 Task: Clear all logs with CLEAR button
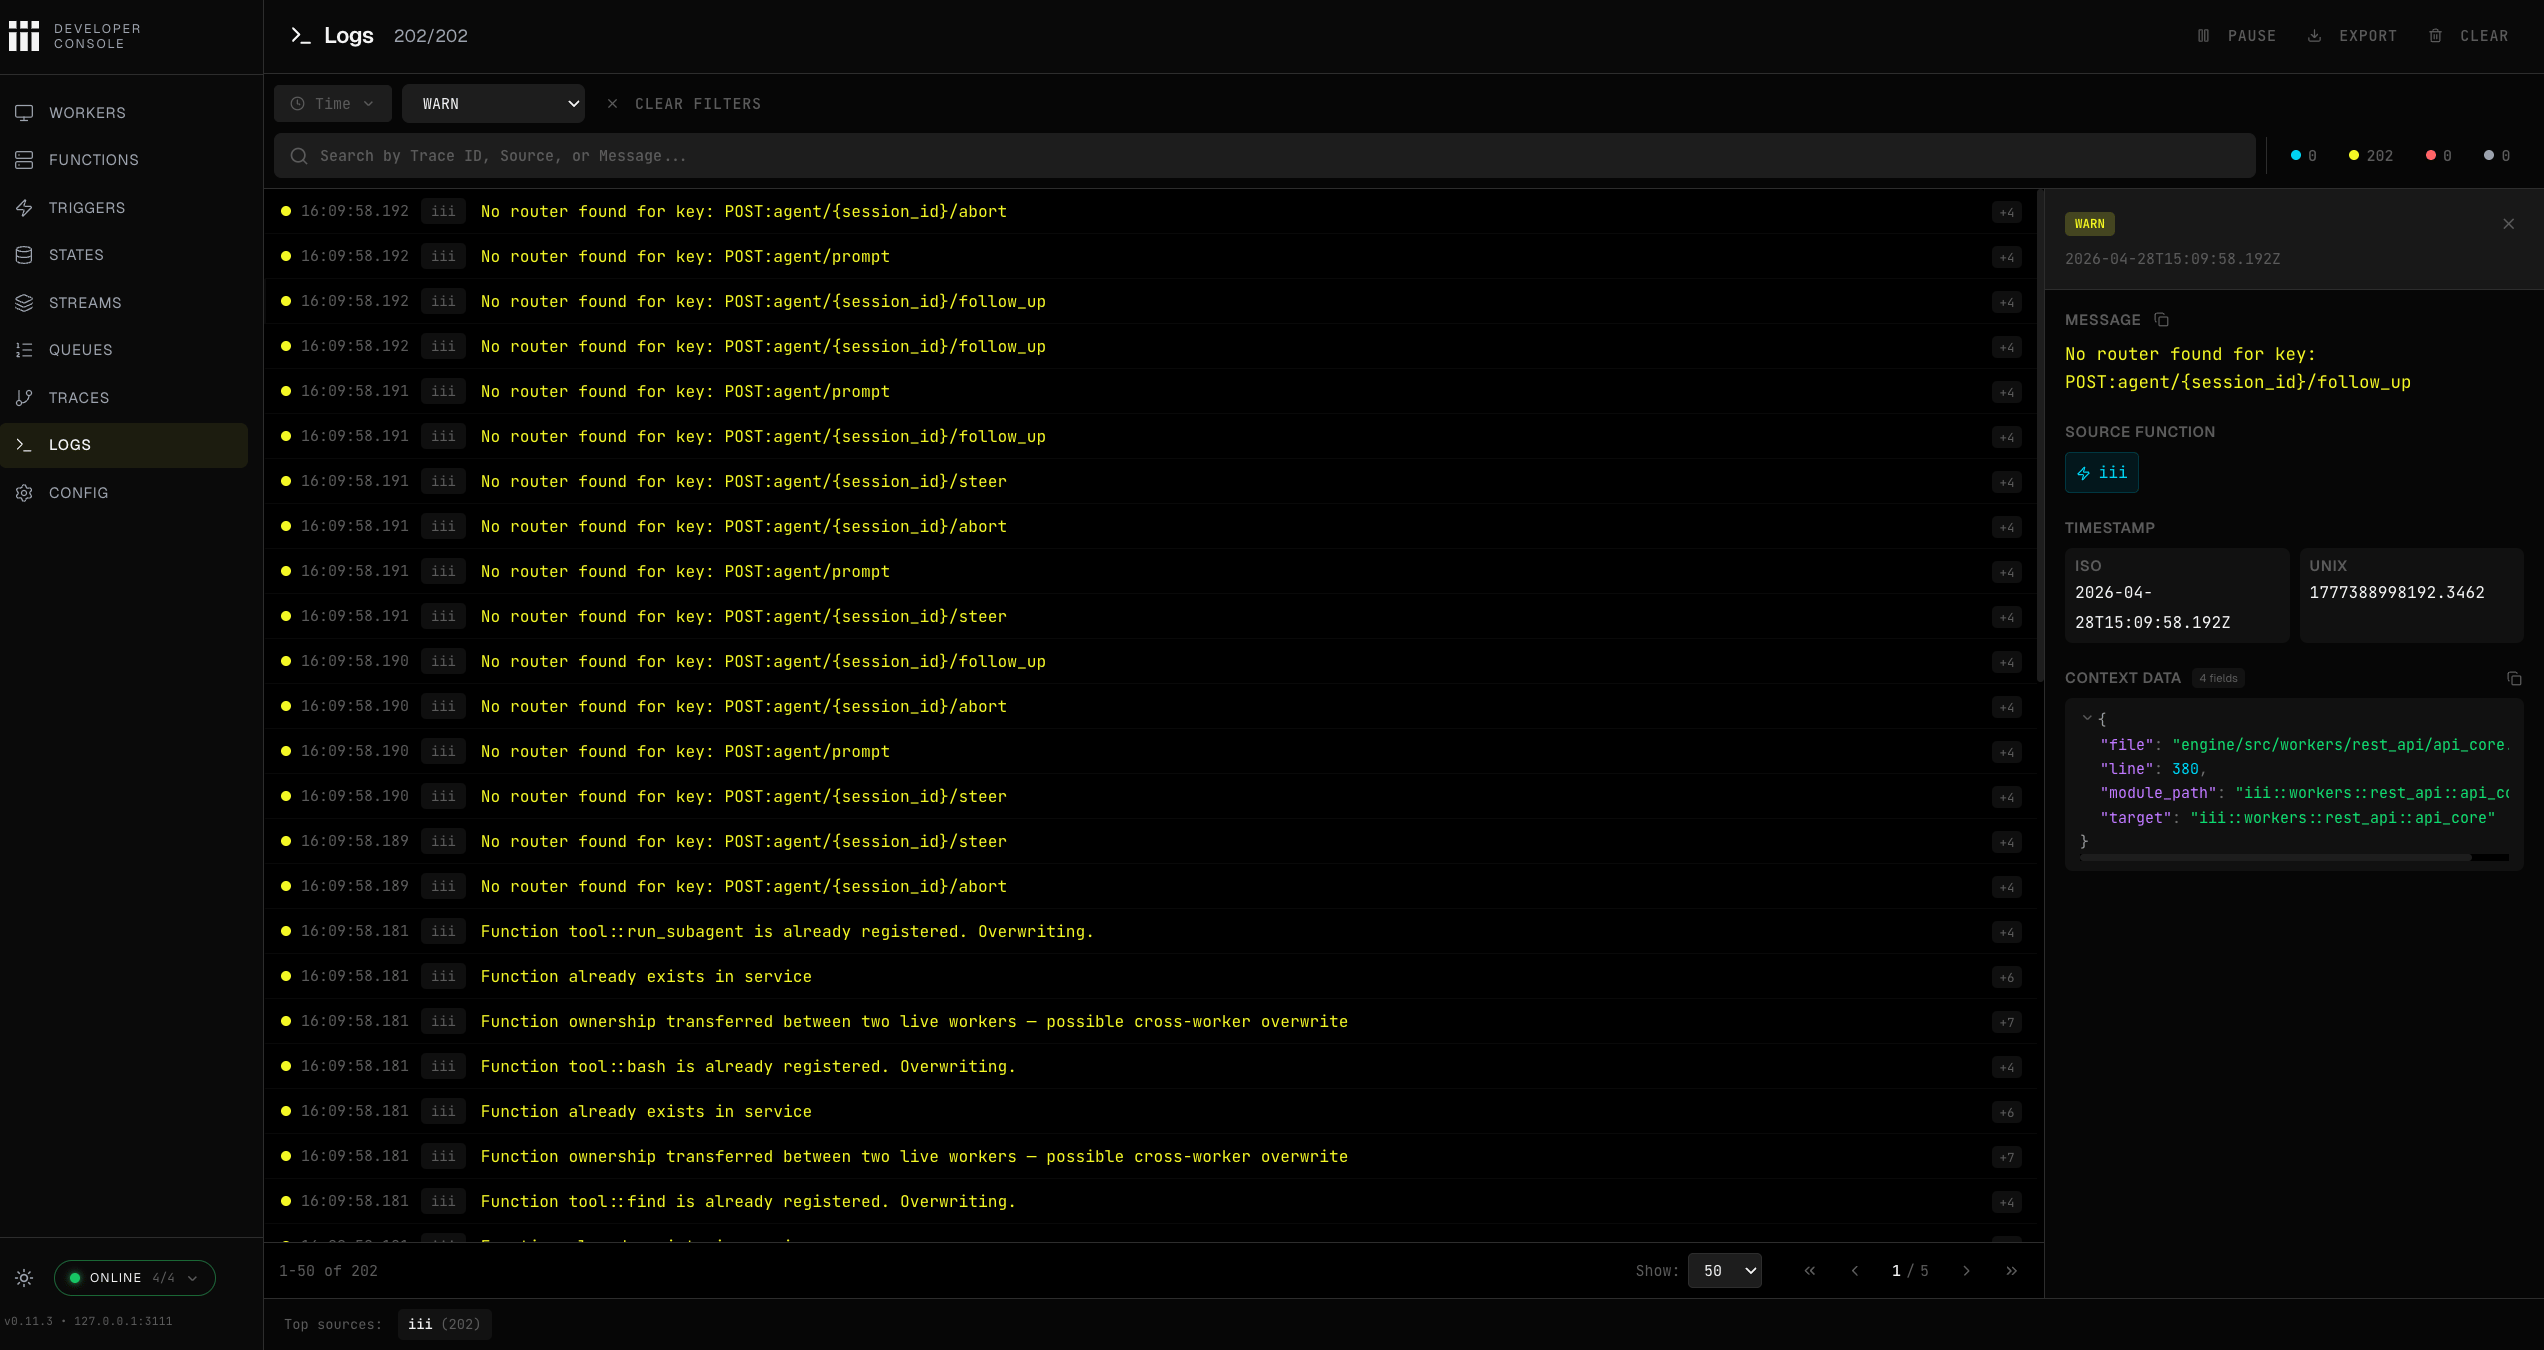coord(2468,36)
